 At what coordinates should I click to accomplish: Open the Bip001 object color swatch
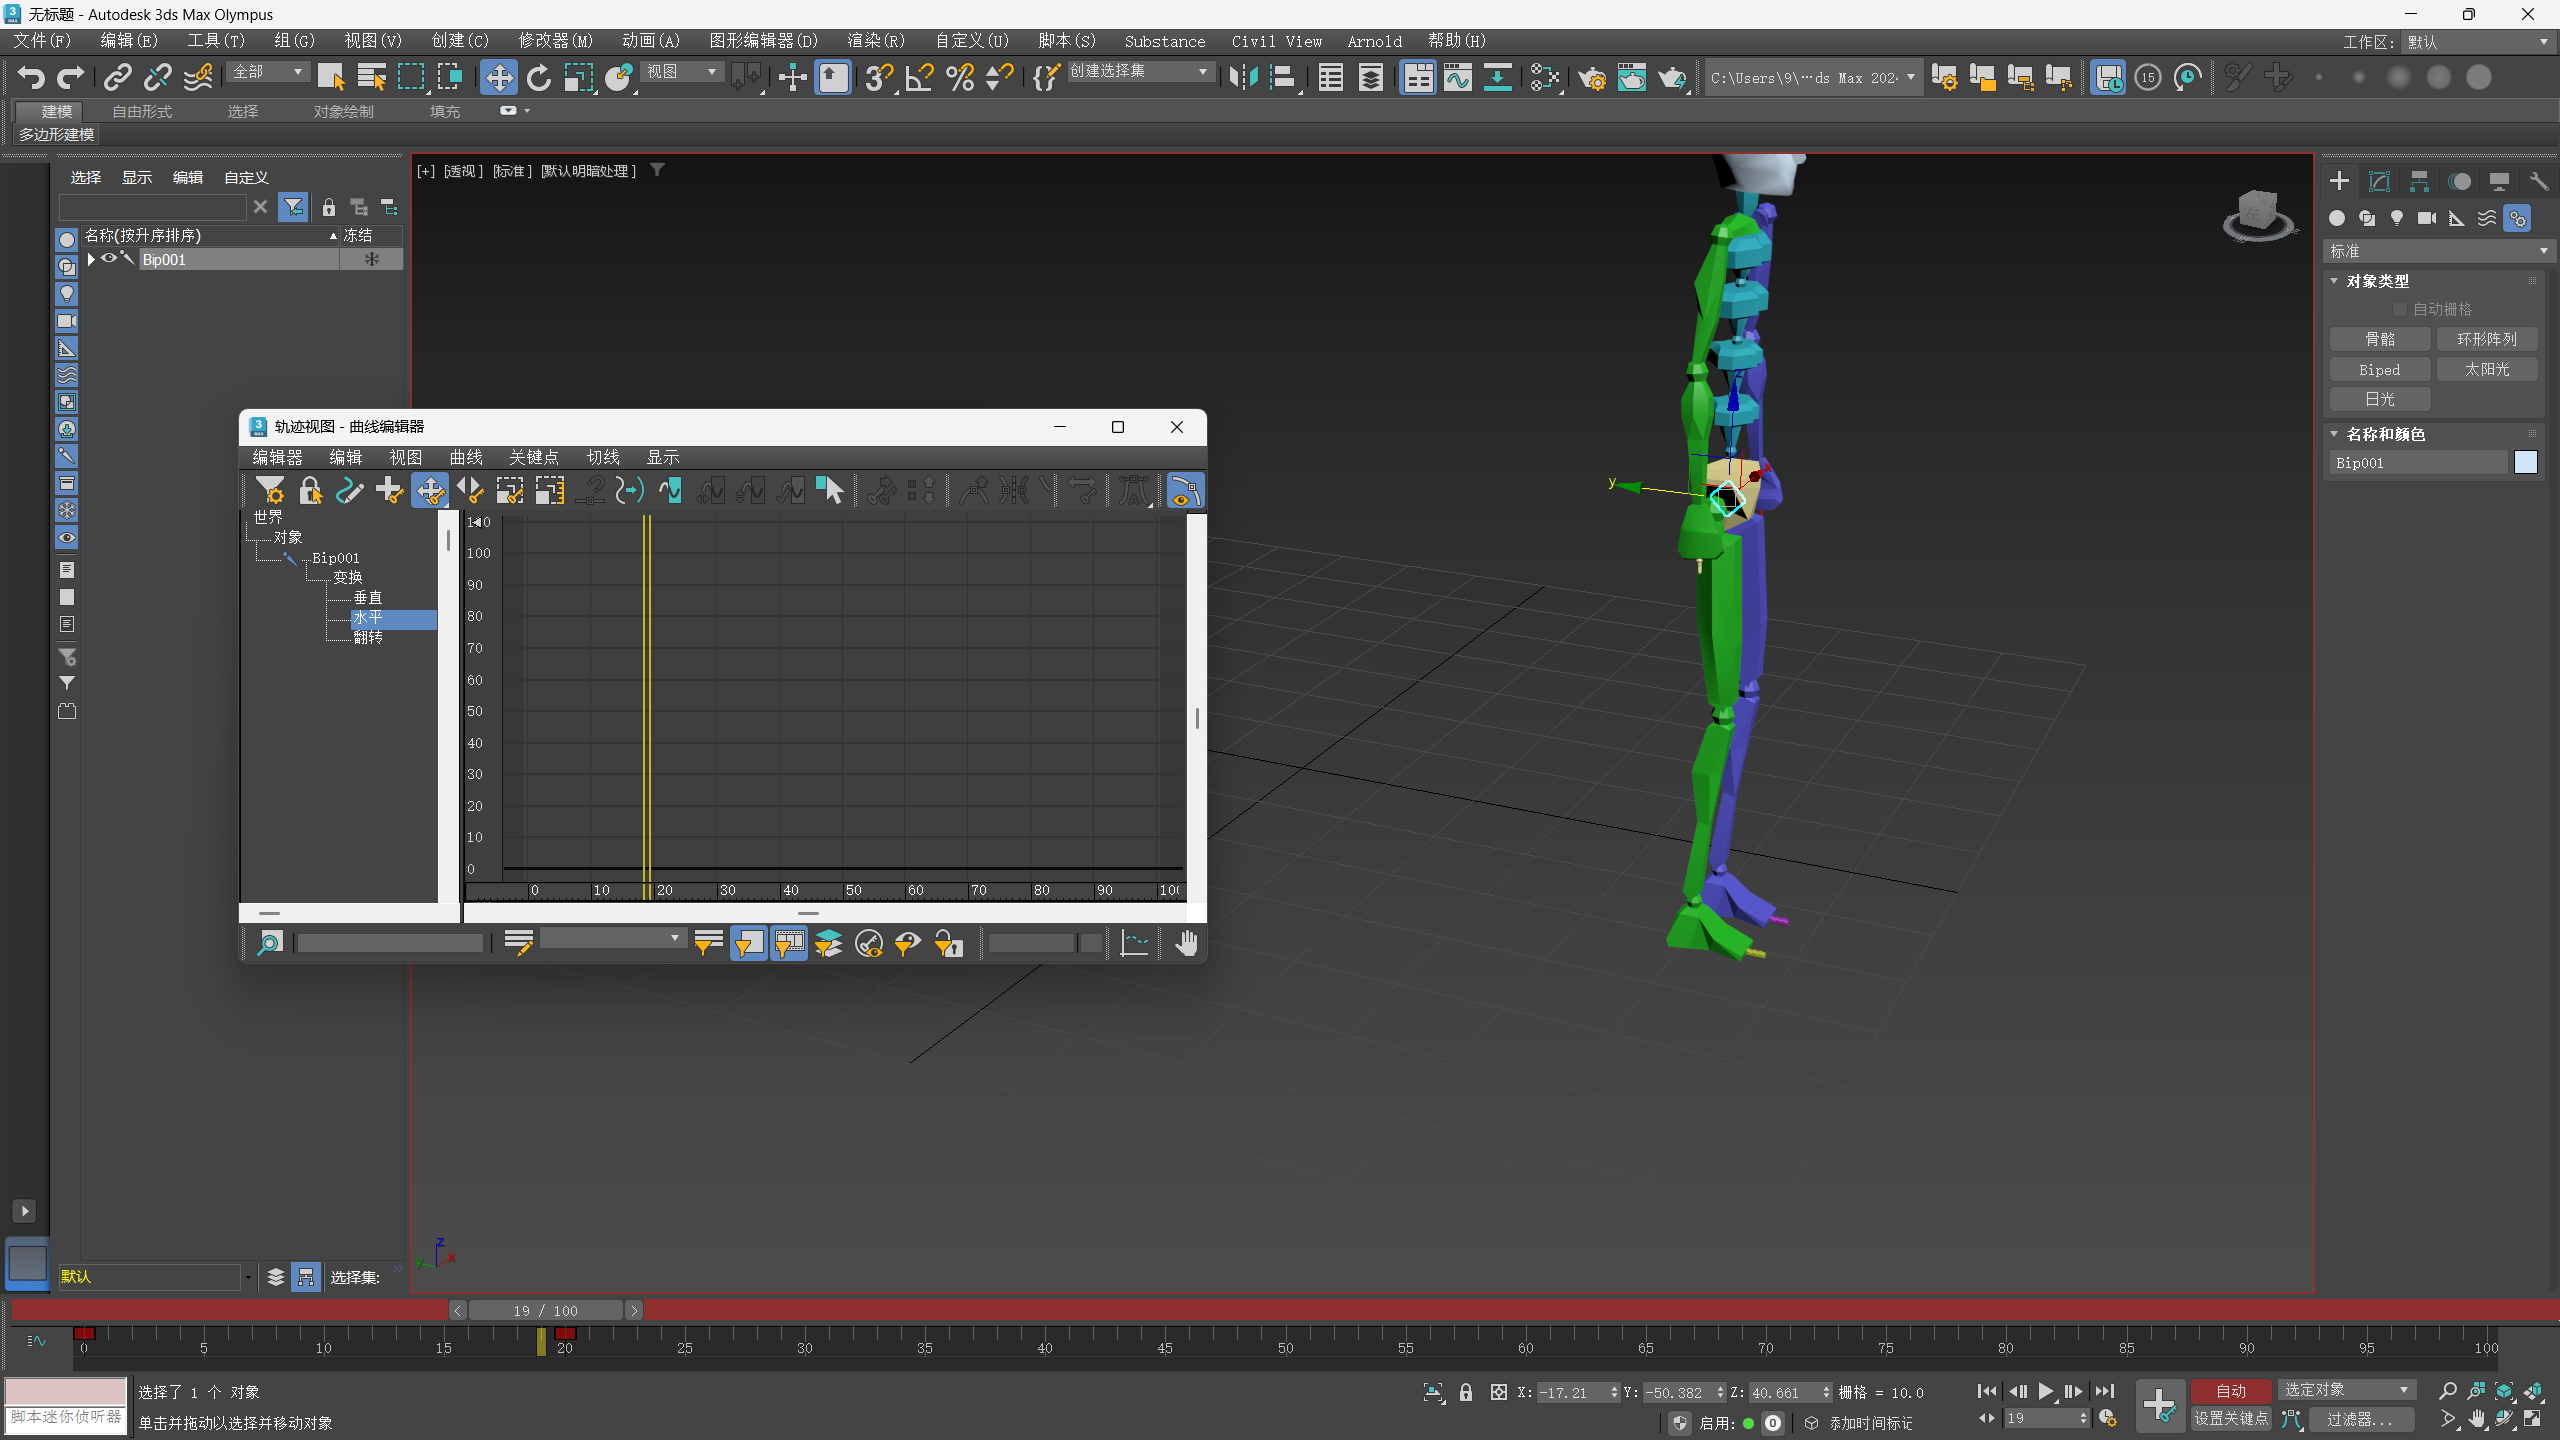[2526, 462]
